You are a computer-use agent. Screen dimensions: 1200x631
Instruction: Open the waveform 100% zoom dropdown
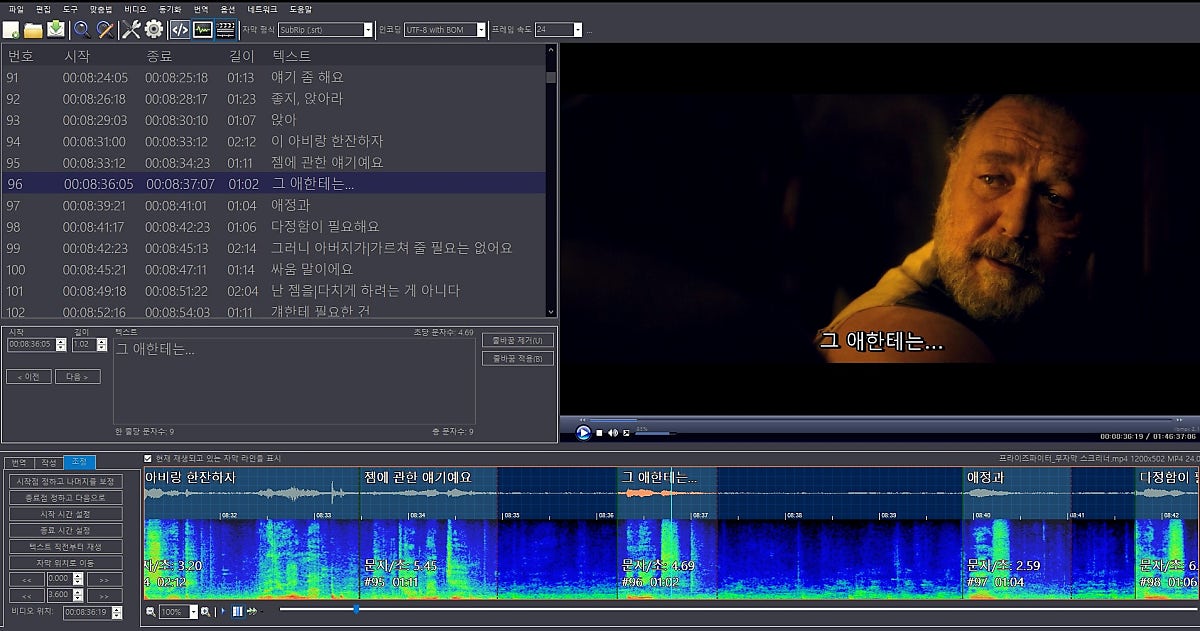click(x=192, y=611)
